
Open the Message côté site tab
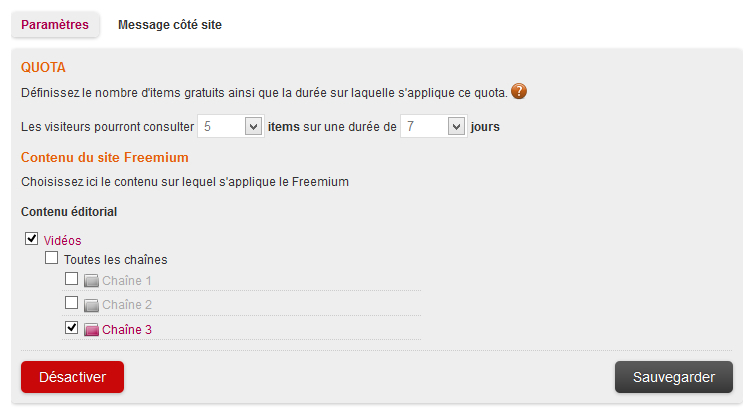coord(170,24)
